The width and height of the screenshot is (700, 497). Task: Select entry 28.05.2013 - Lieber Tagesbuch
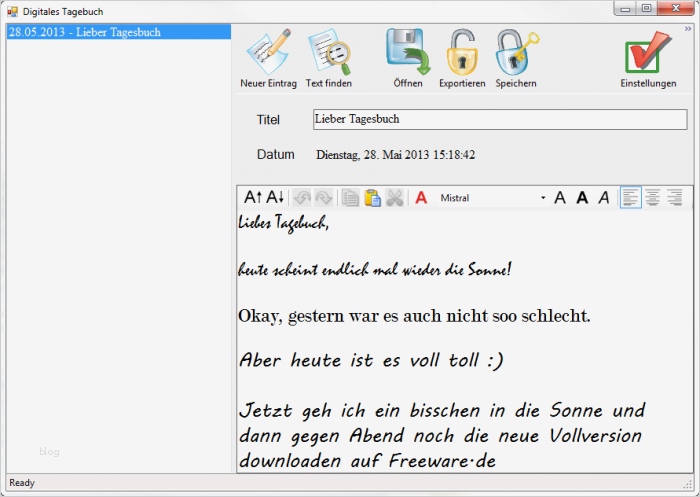[119, 32]
